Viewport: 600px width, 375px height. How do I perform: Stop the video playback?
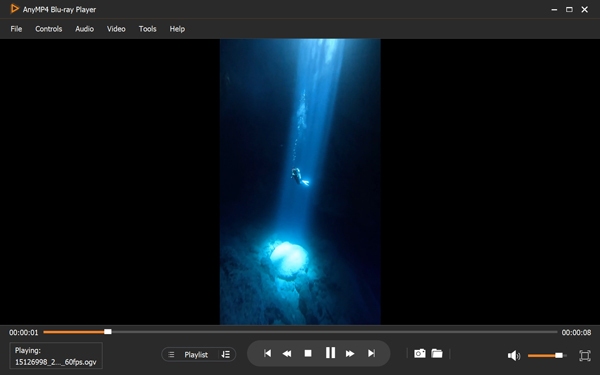(308, 353)
